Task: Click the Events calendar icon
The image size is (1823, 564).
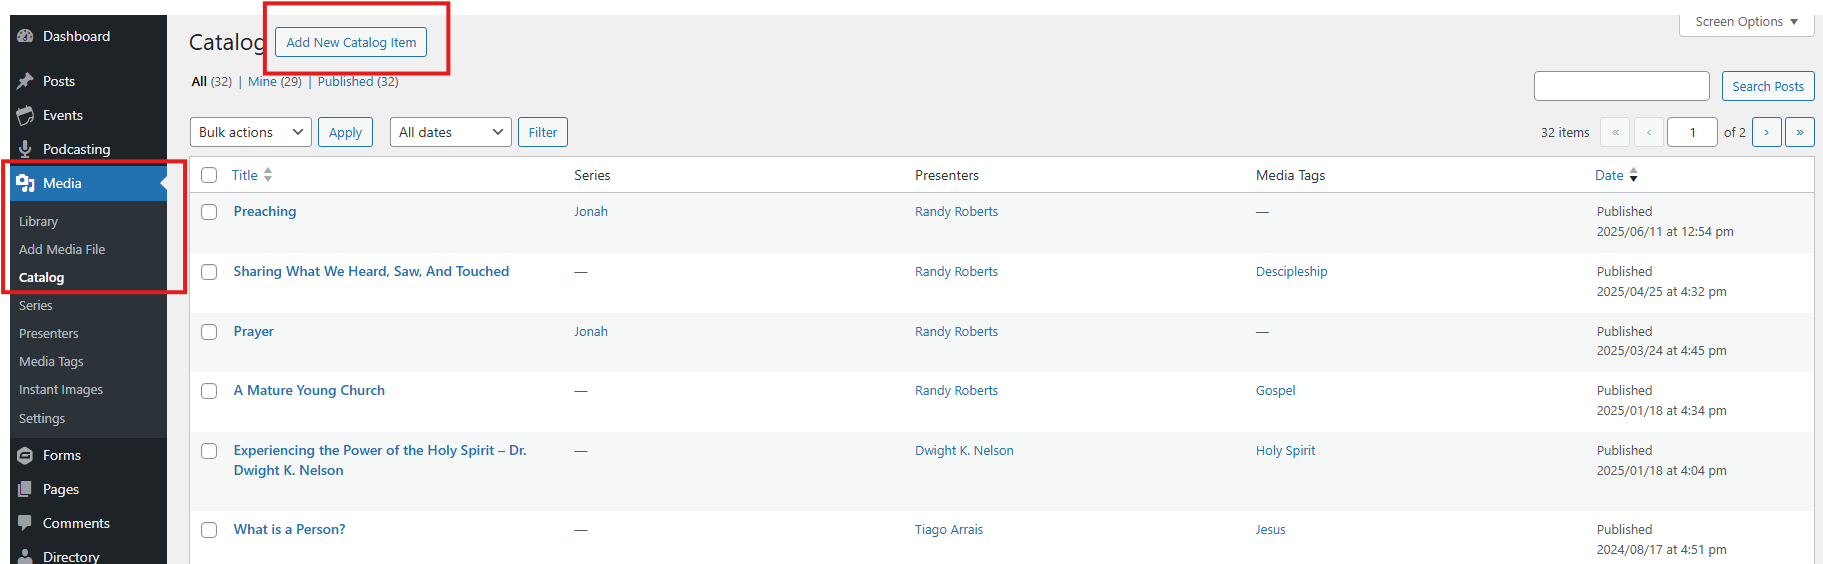Action: pos(25,115)
